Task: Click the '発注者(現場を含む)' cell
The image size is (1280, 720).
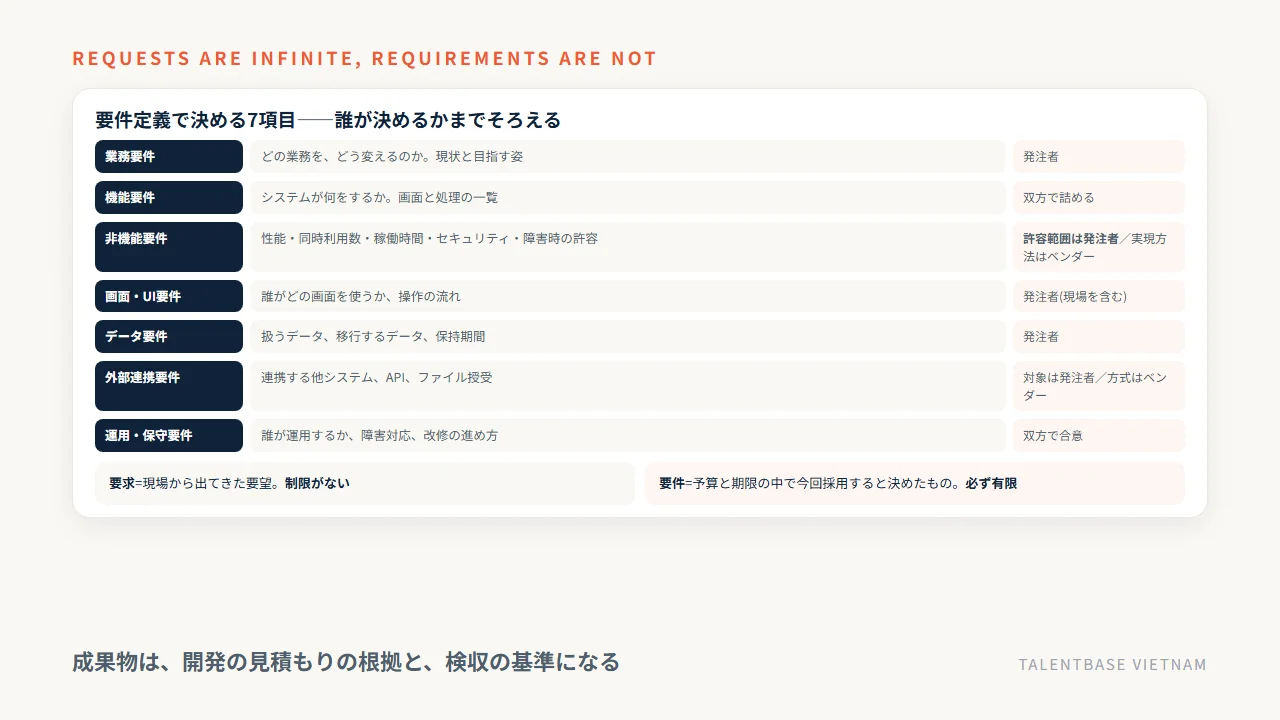Action: coord(1099,296)
